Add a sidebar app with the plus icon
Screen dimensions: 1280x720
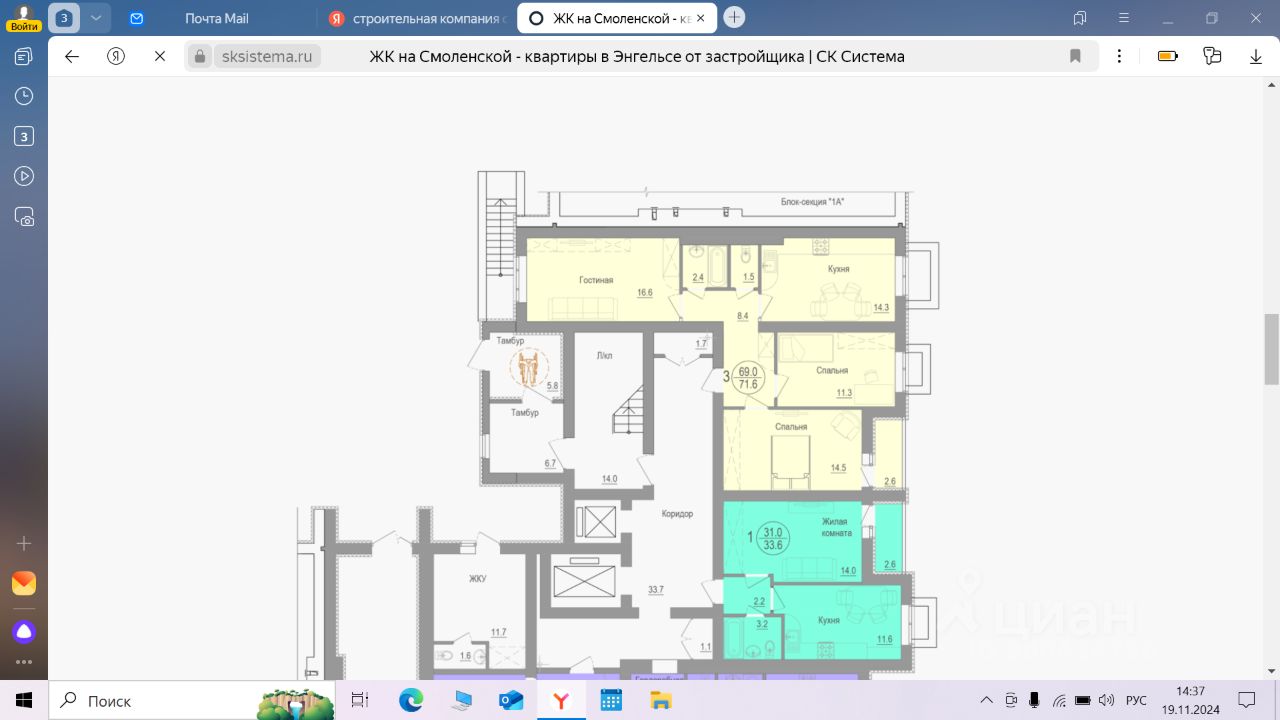coord(24,543)
